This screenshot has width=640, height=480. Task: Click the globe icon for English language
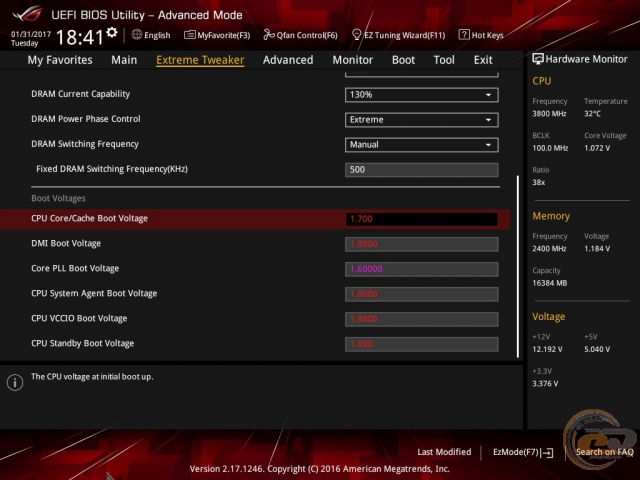click(x=137, y=35)
